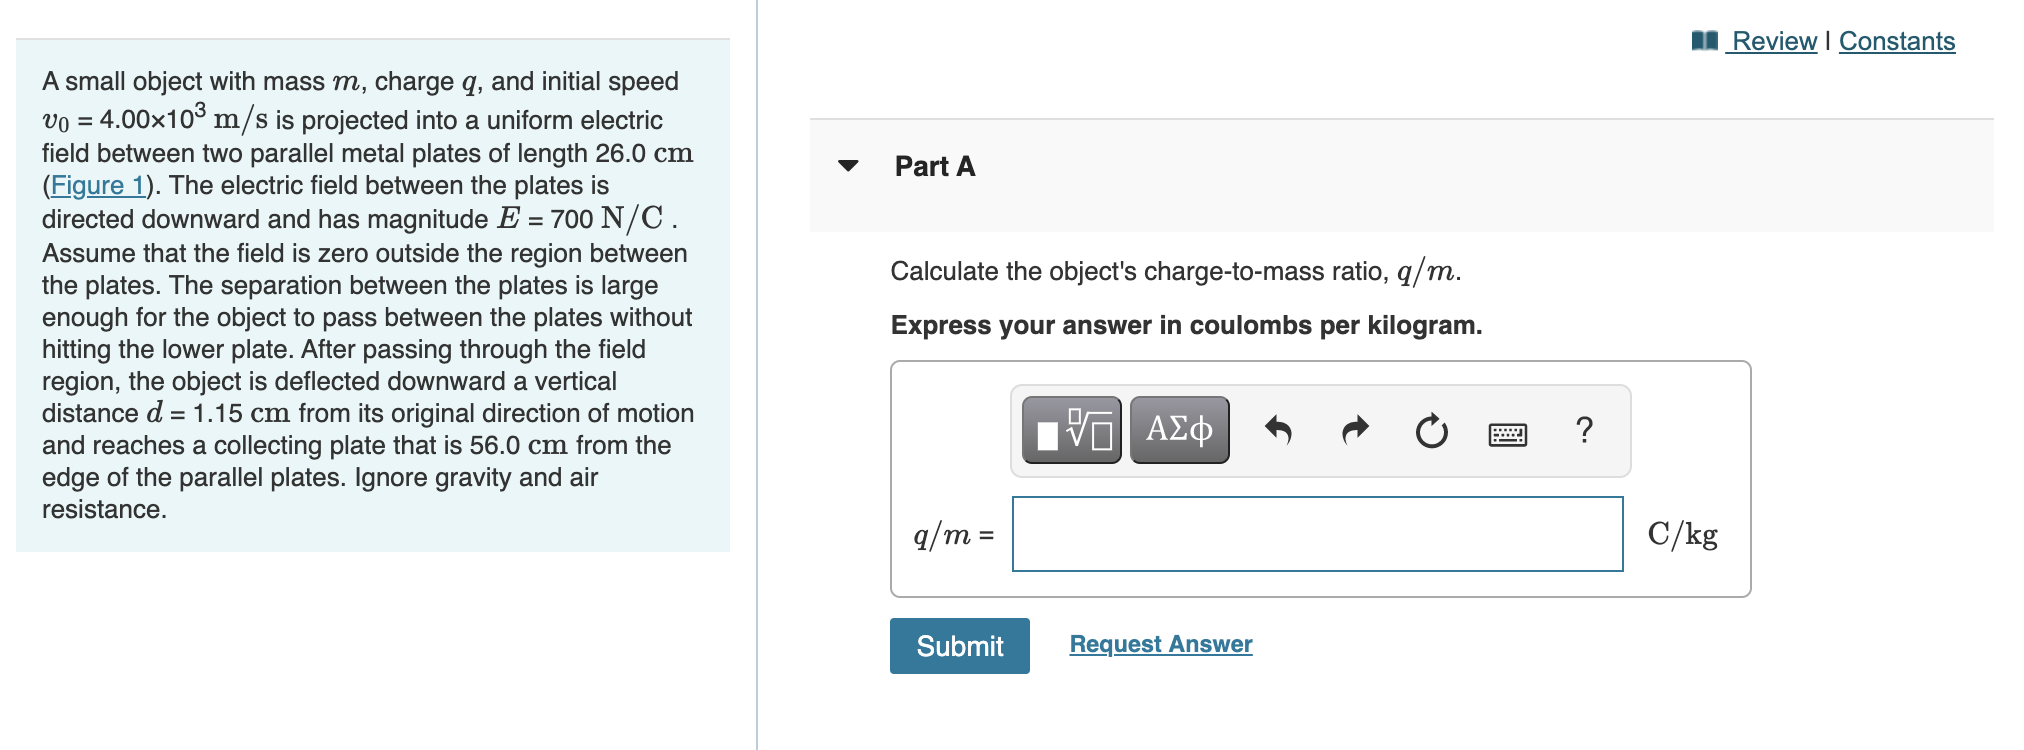Open the equation template toolbar icon

click(1072, 430)
